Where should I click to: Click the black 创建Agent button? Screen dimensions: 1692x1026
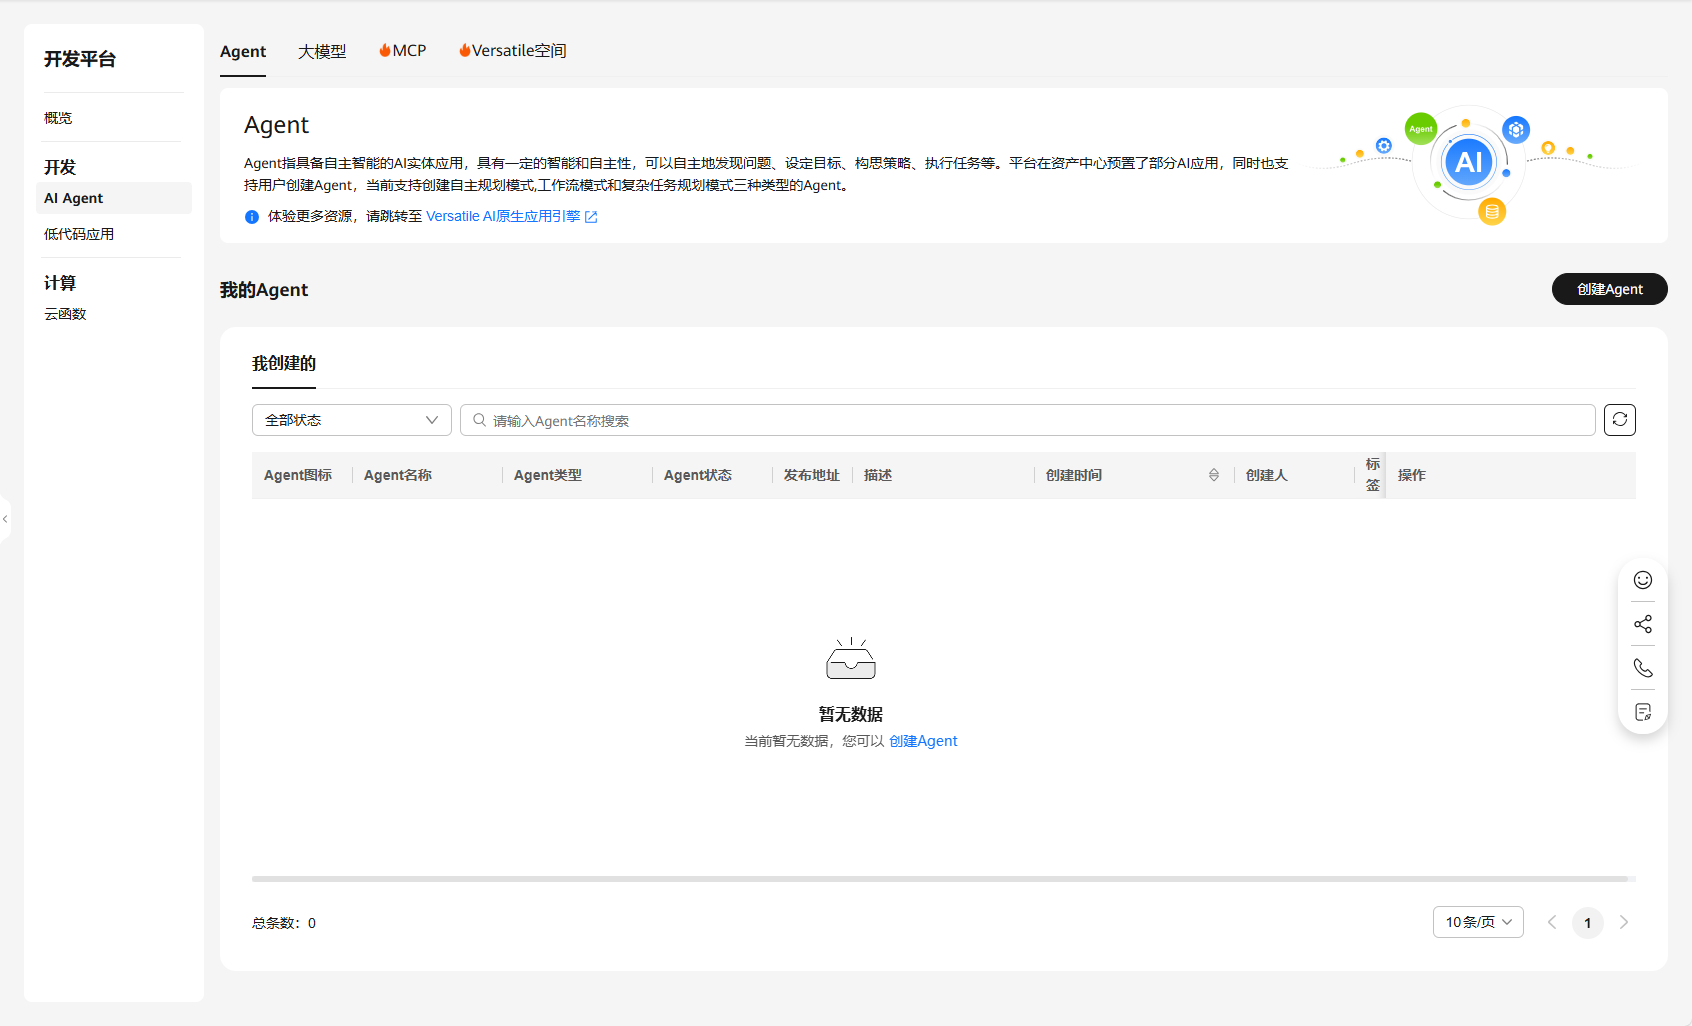point(1610,289)
